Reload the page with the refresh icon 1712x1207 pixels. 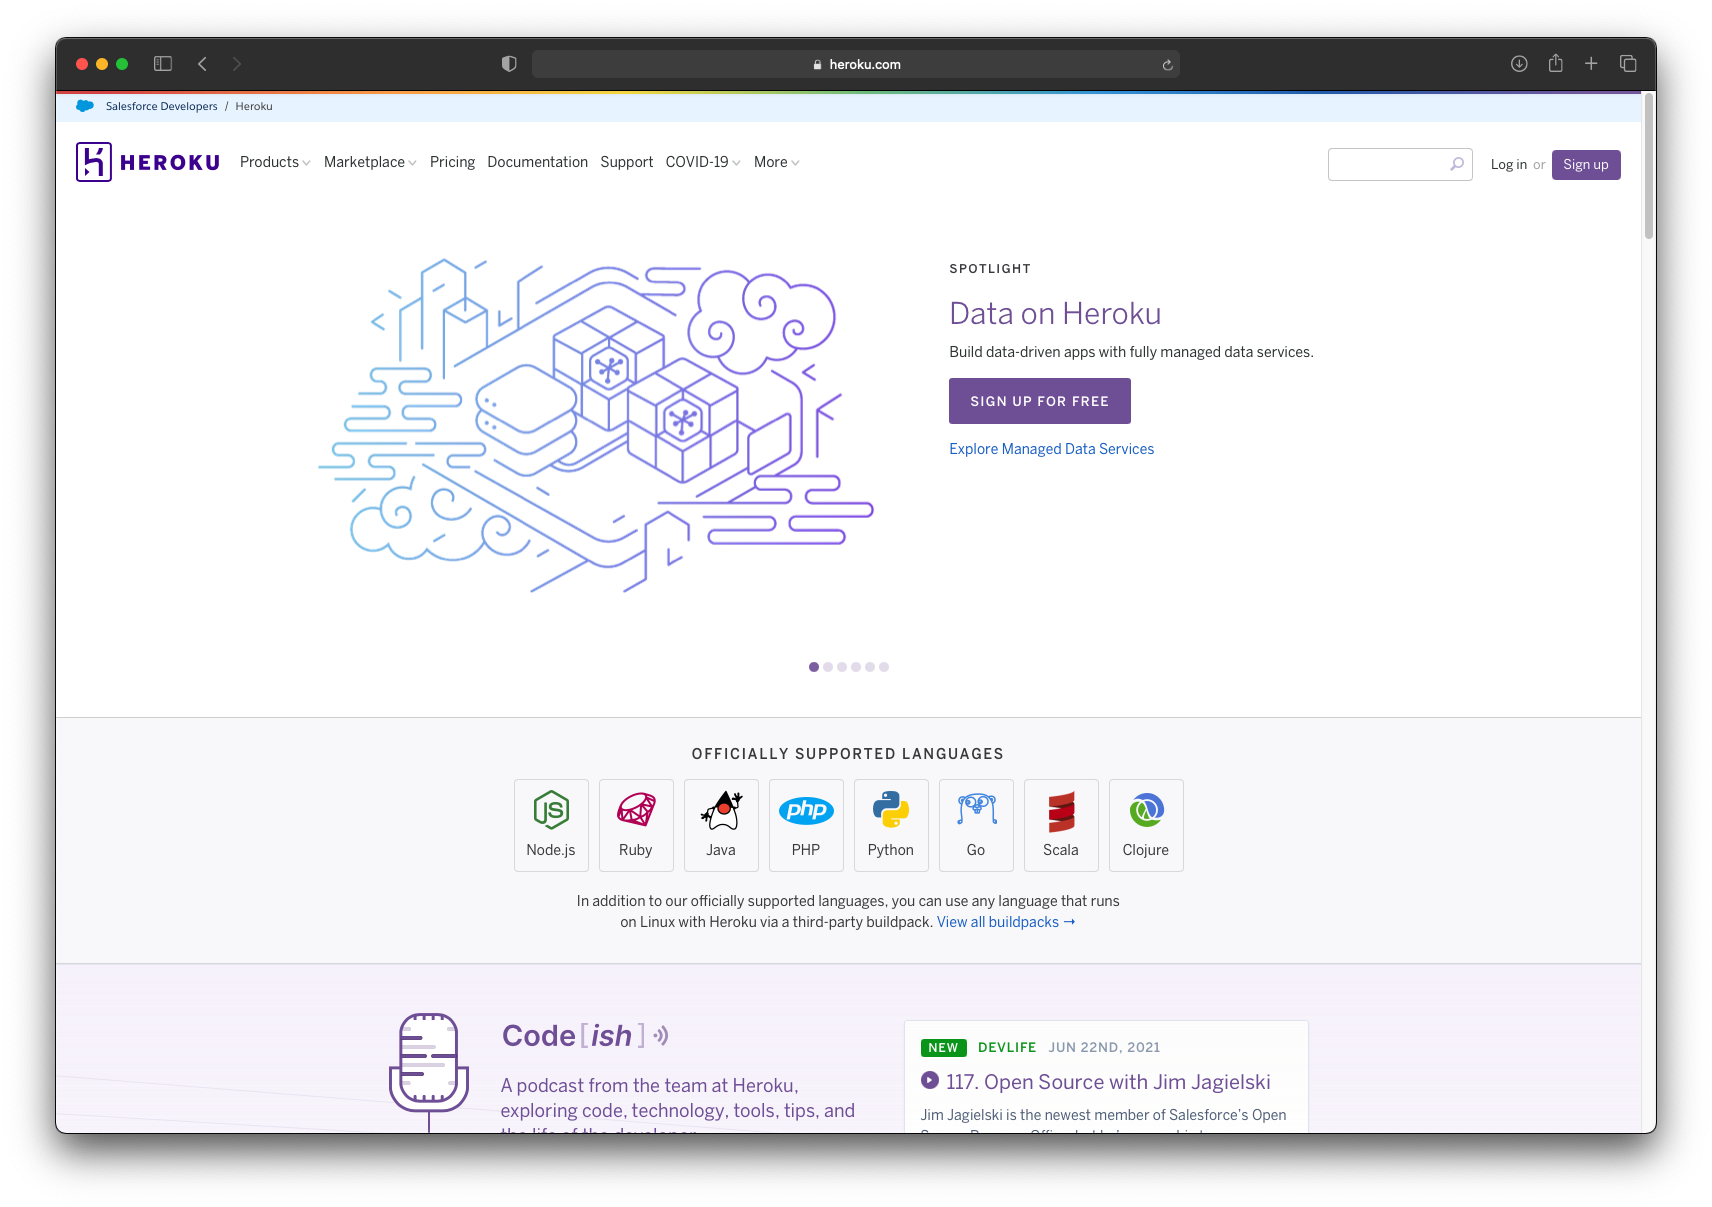click(1167, 65)
